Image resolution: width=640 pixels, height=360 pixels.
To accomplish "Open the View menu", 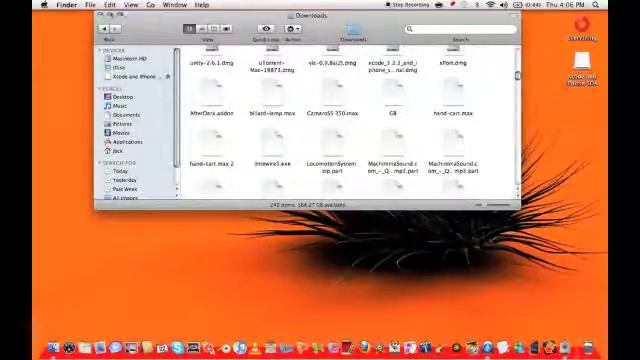I will pos(131,5).
